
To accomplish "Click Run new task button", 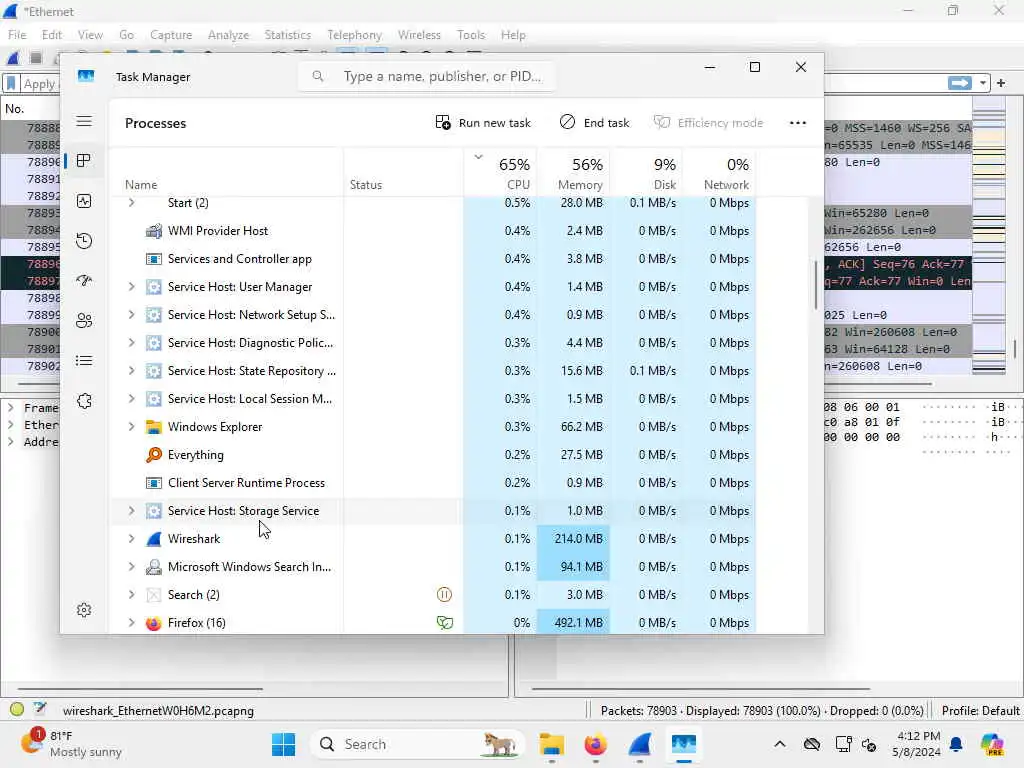I will (483, 123).
